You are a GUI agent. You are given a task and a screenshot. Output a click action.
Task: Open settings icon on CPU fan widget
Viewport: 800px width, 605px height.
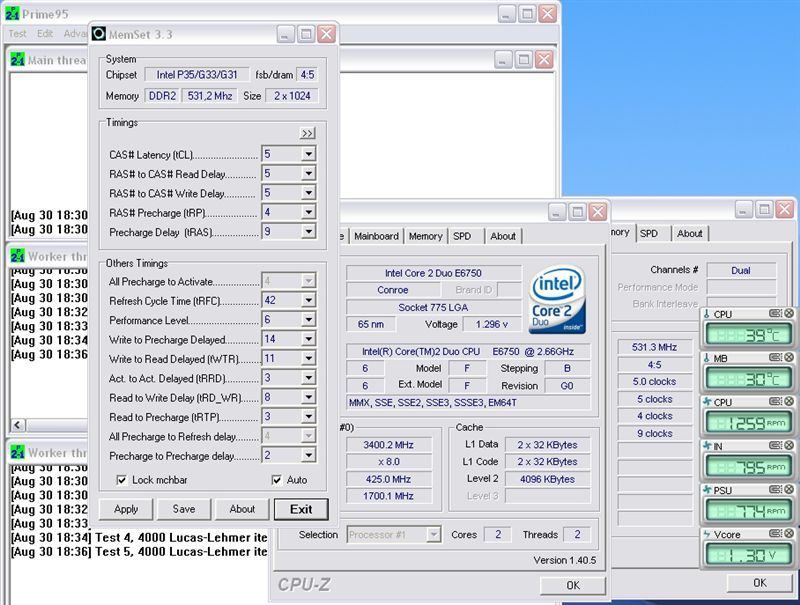[x=776, y=401]
